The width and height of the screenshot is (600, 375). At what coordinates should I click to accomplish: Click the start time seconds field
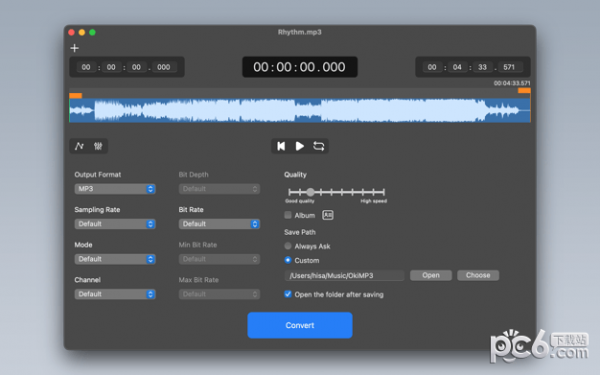coord(136,67)
